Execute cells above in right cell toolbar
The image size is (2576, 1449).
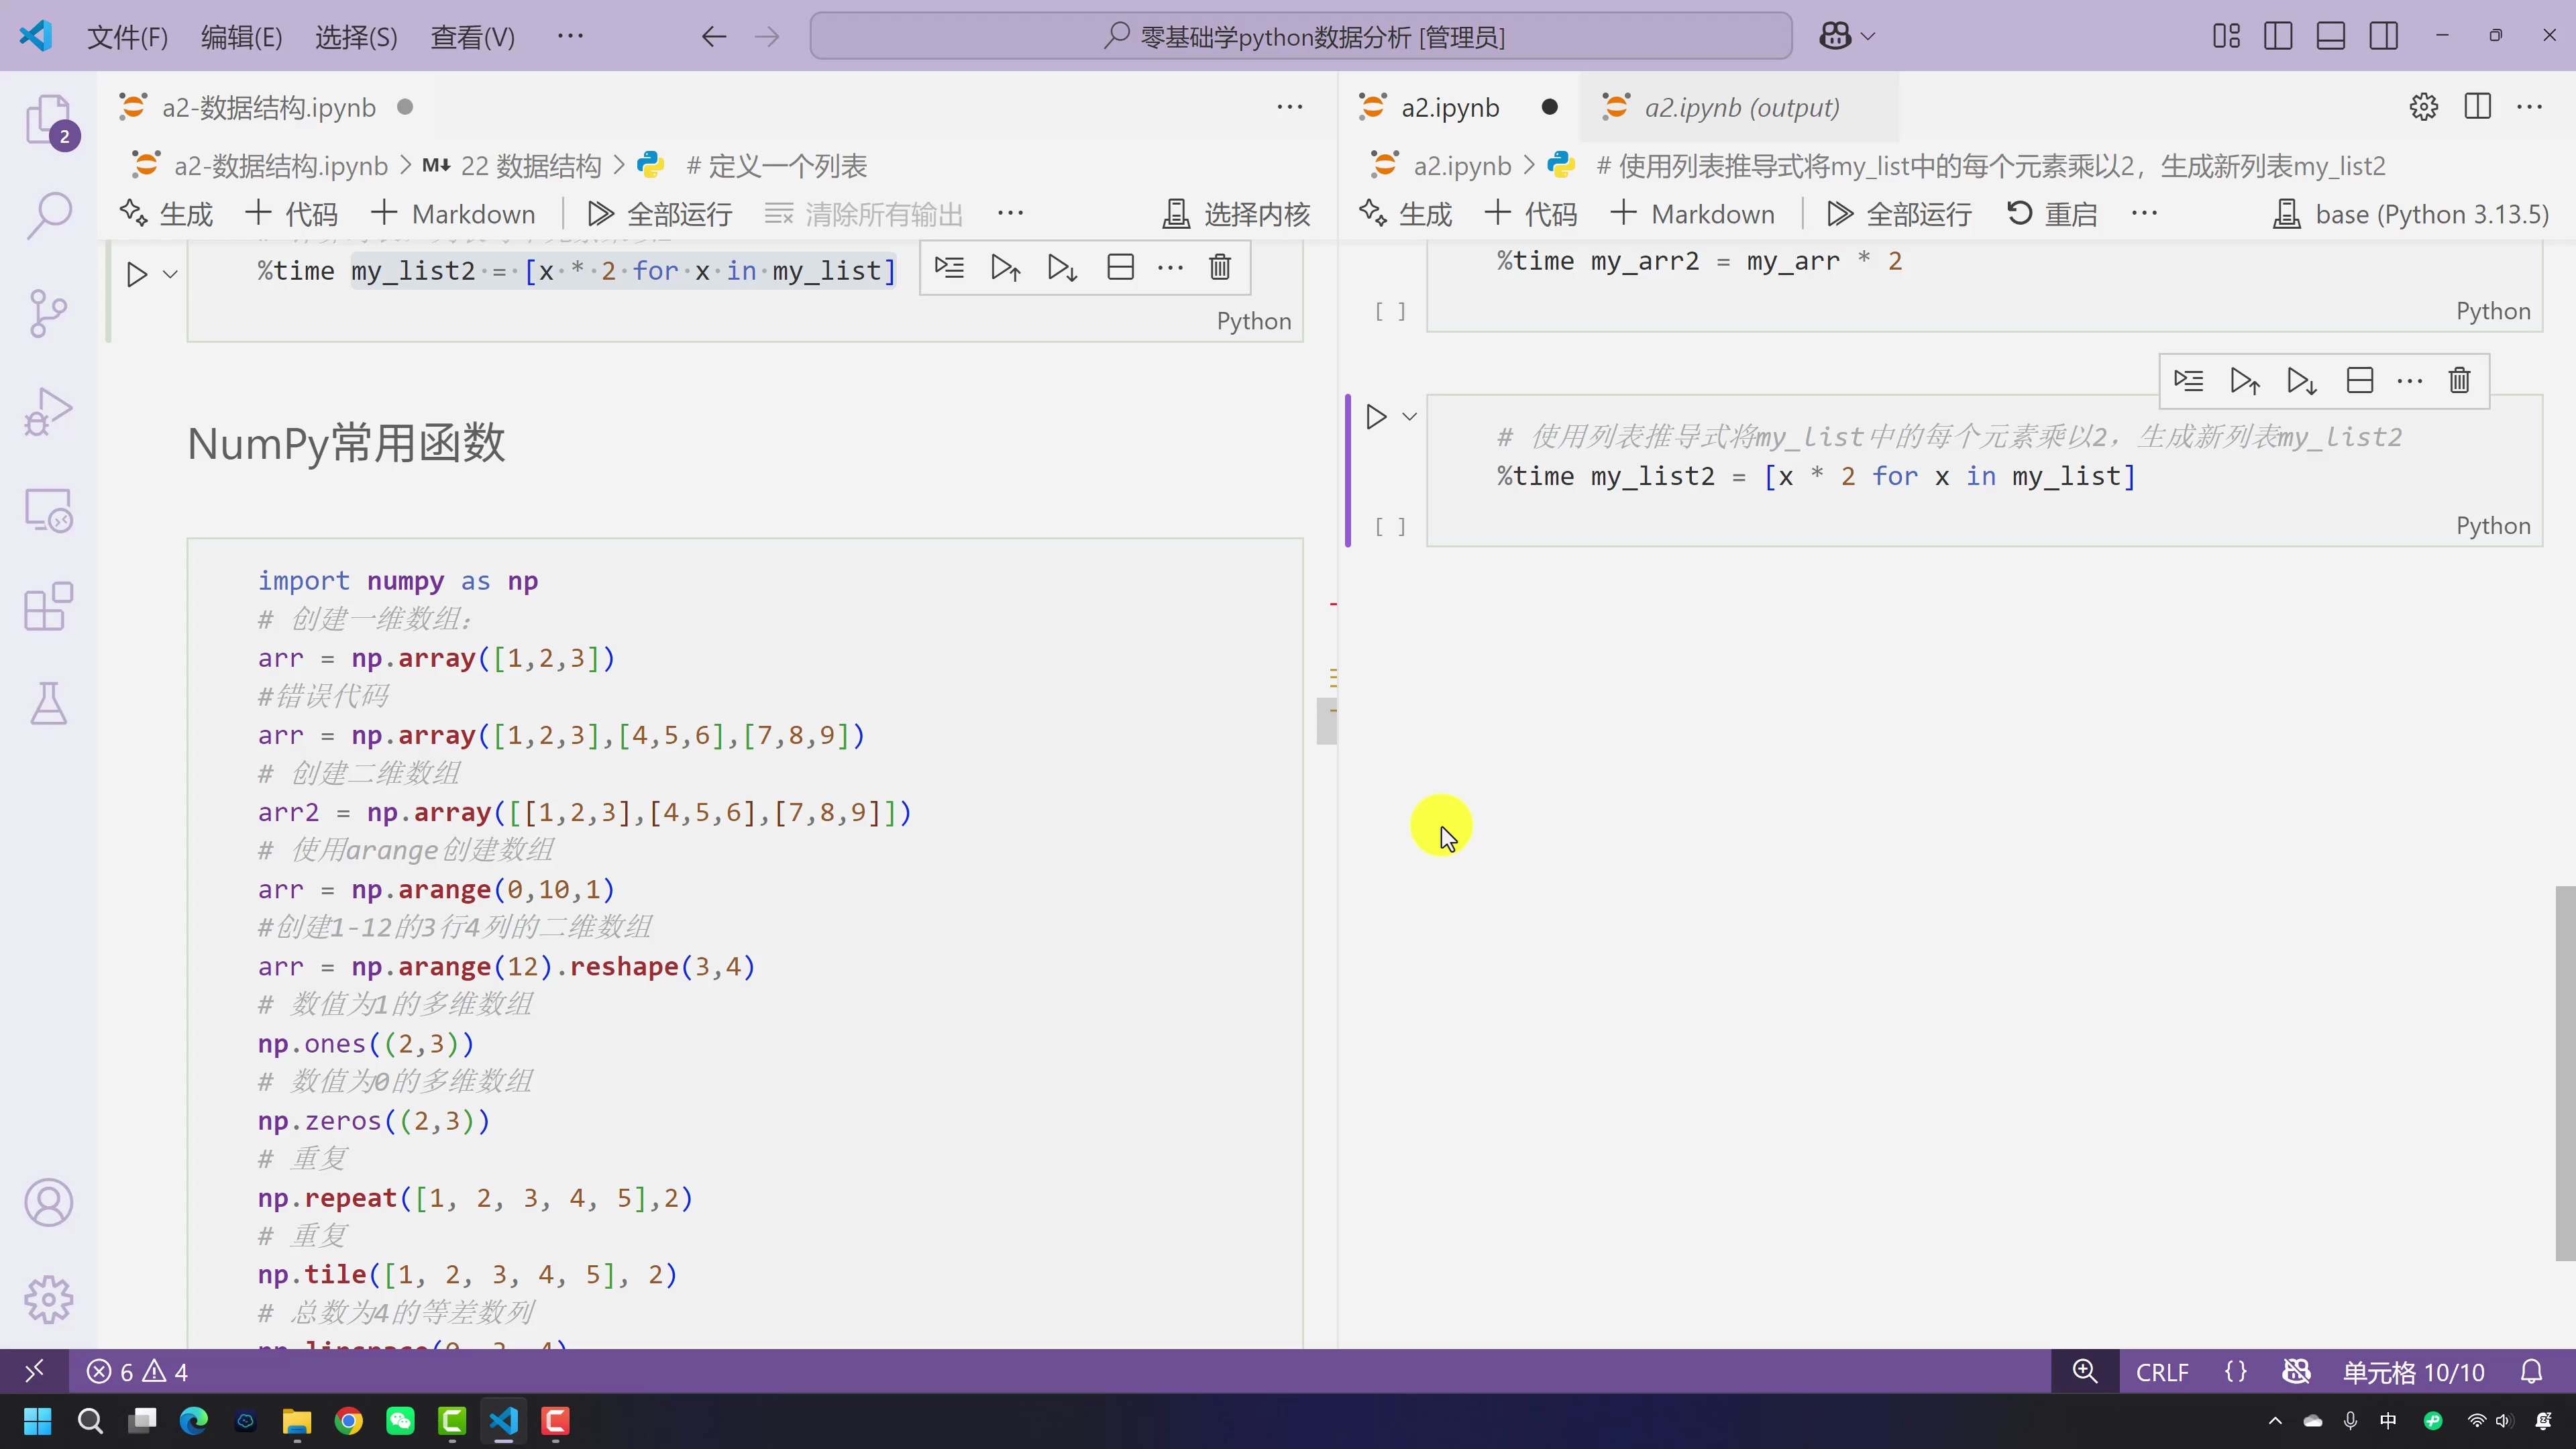[2245, 381]
